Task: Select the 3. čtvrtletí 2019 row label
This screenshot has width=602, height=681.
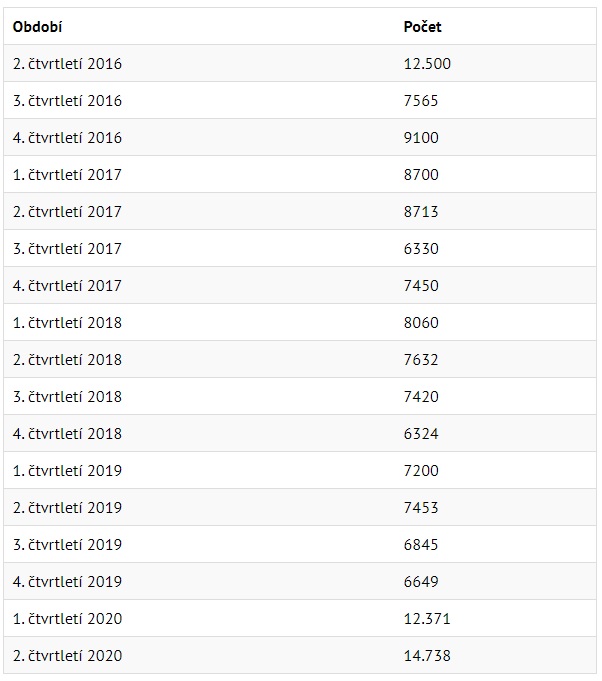Action: pyautogui.click(x=67, y=545)
